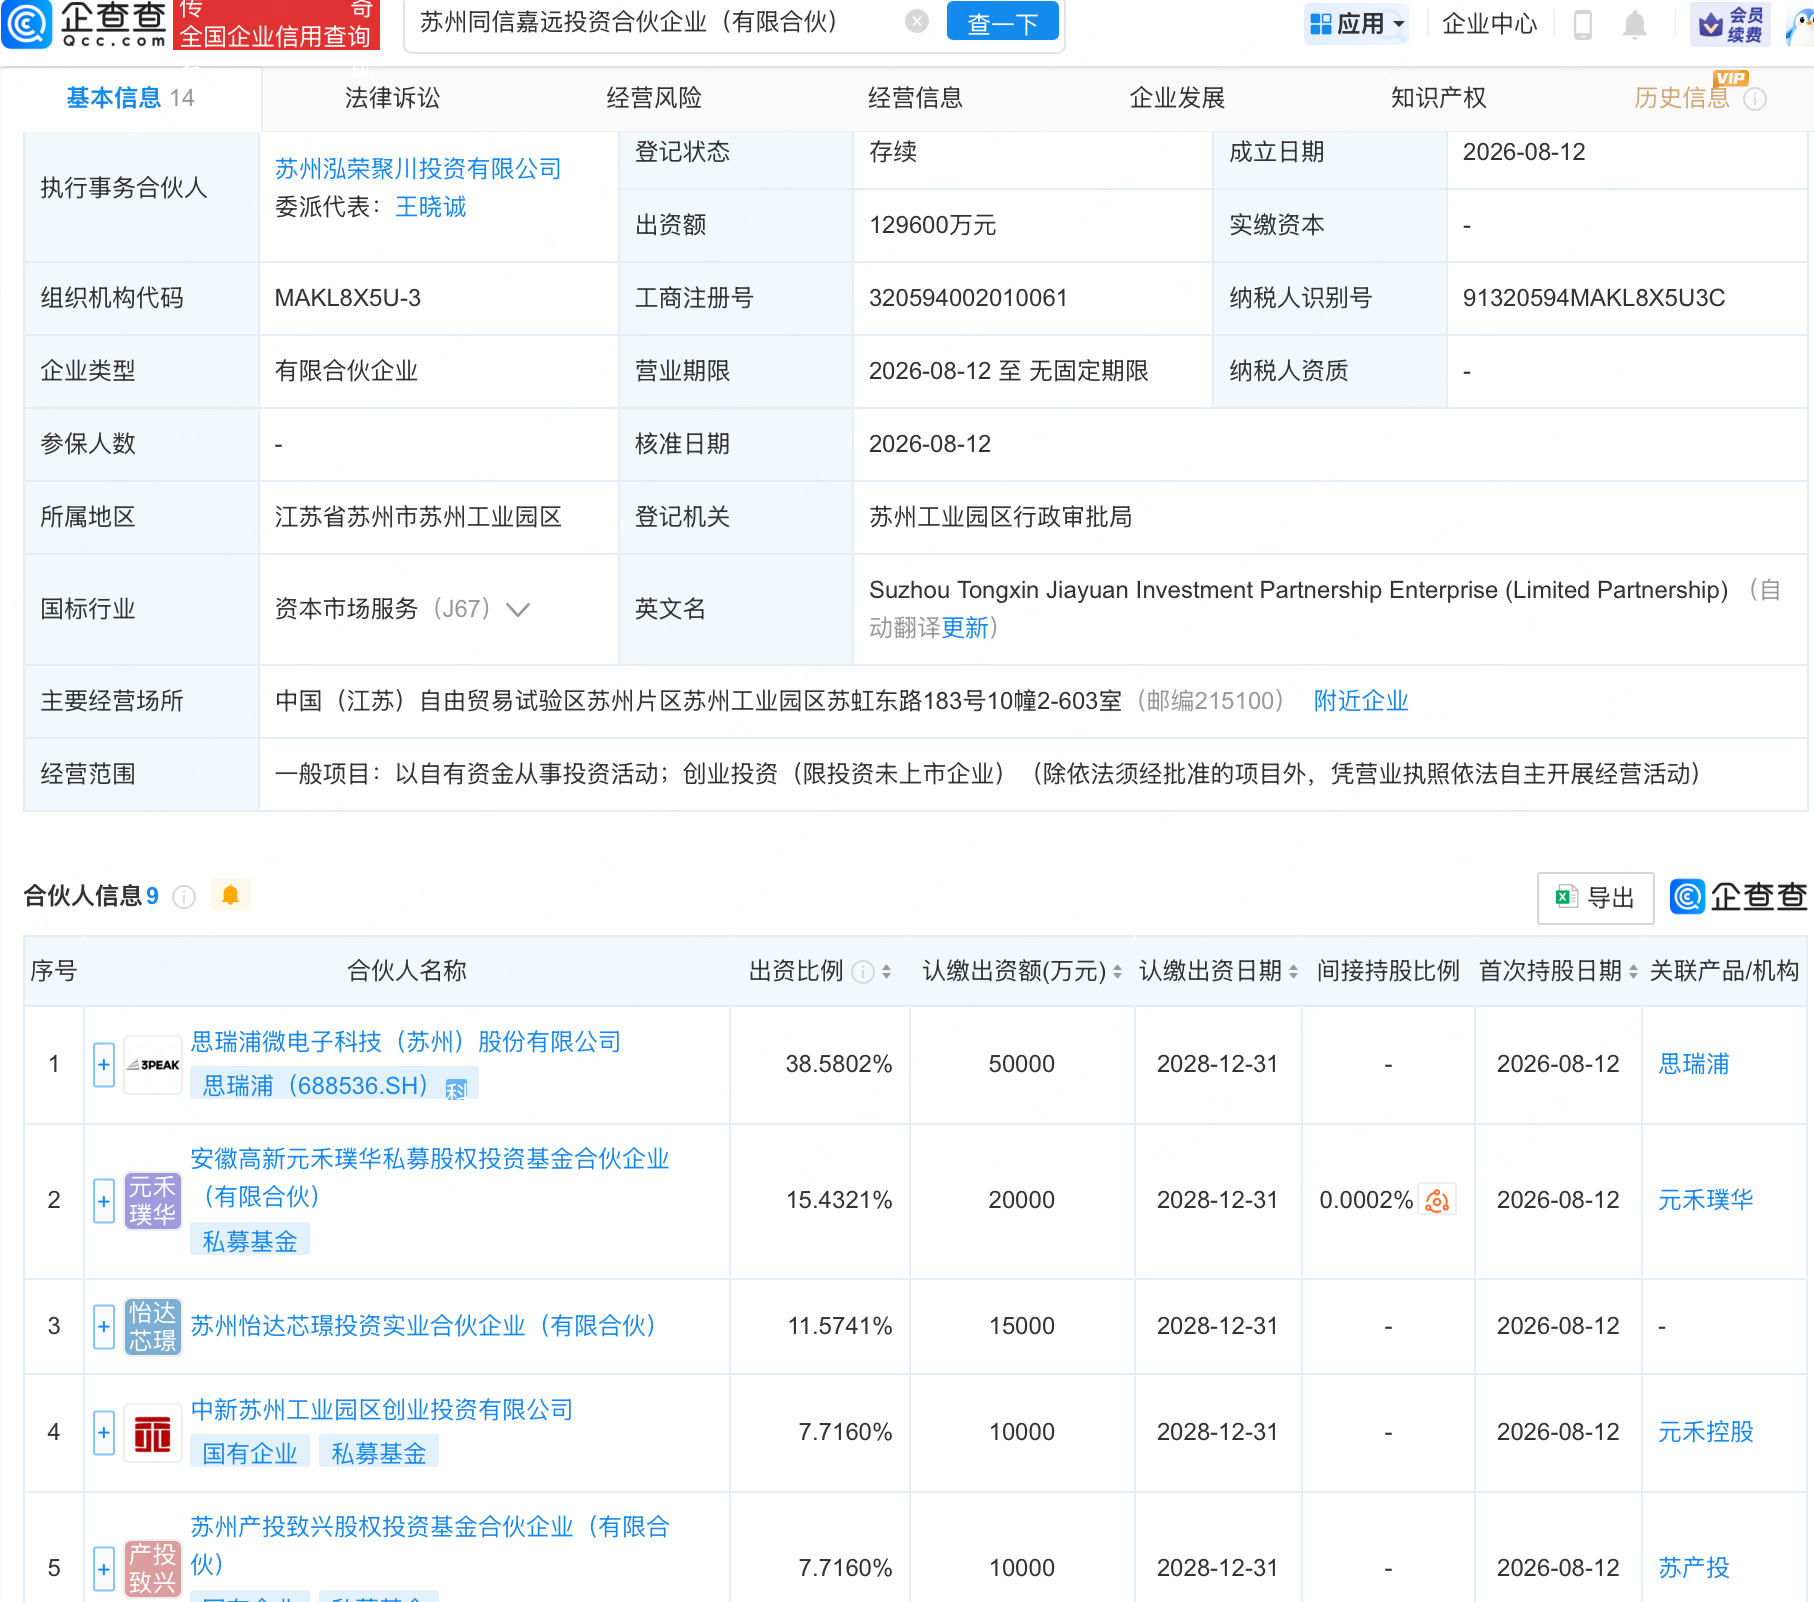Image resolution: width=1814 pixels, height=1602 pixels.
Task: Click the 查一下 search button
Action: (1002, 22)
